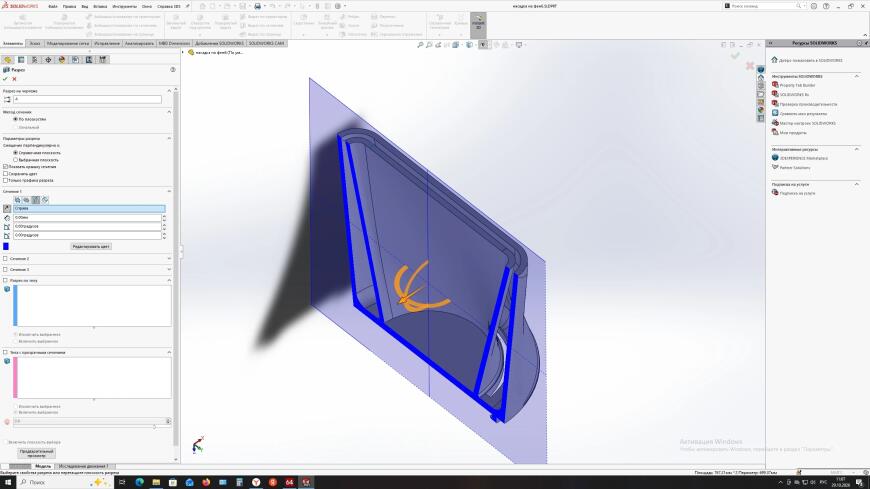The image size is (870, 489).
Task: Open Design Library icon in task pane strip
Action: coord(761,86)
